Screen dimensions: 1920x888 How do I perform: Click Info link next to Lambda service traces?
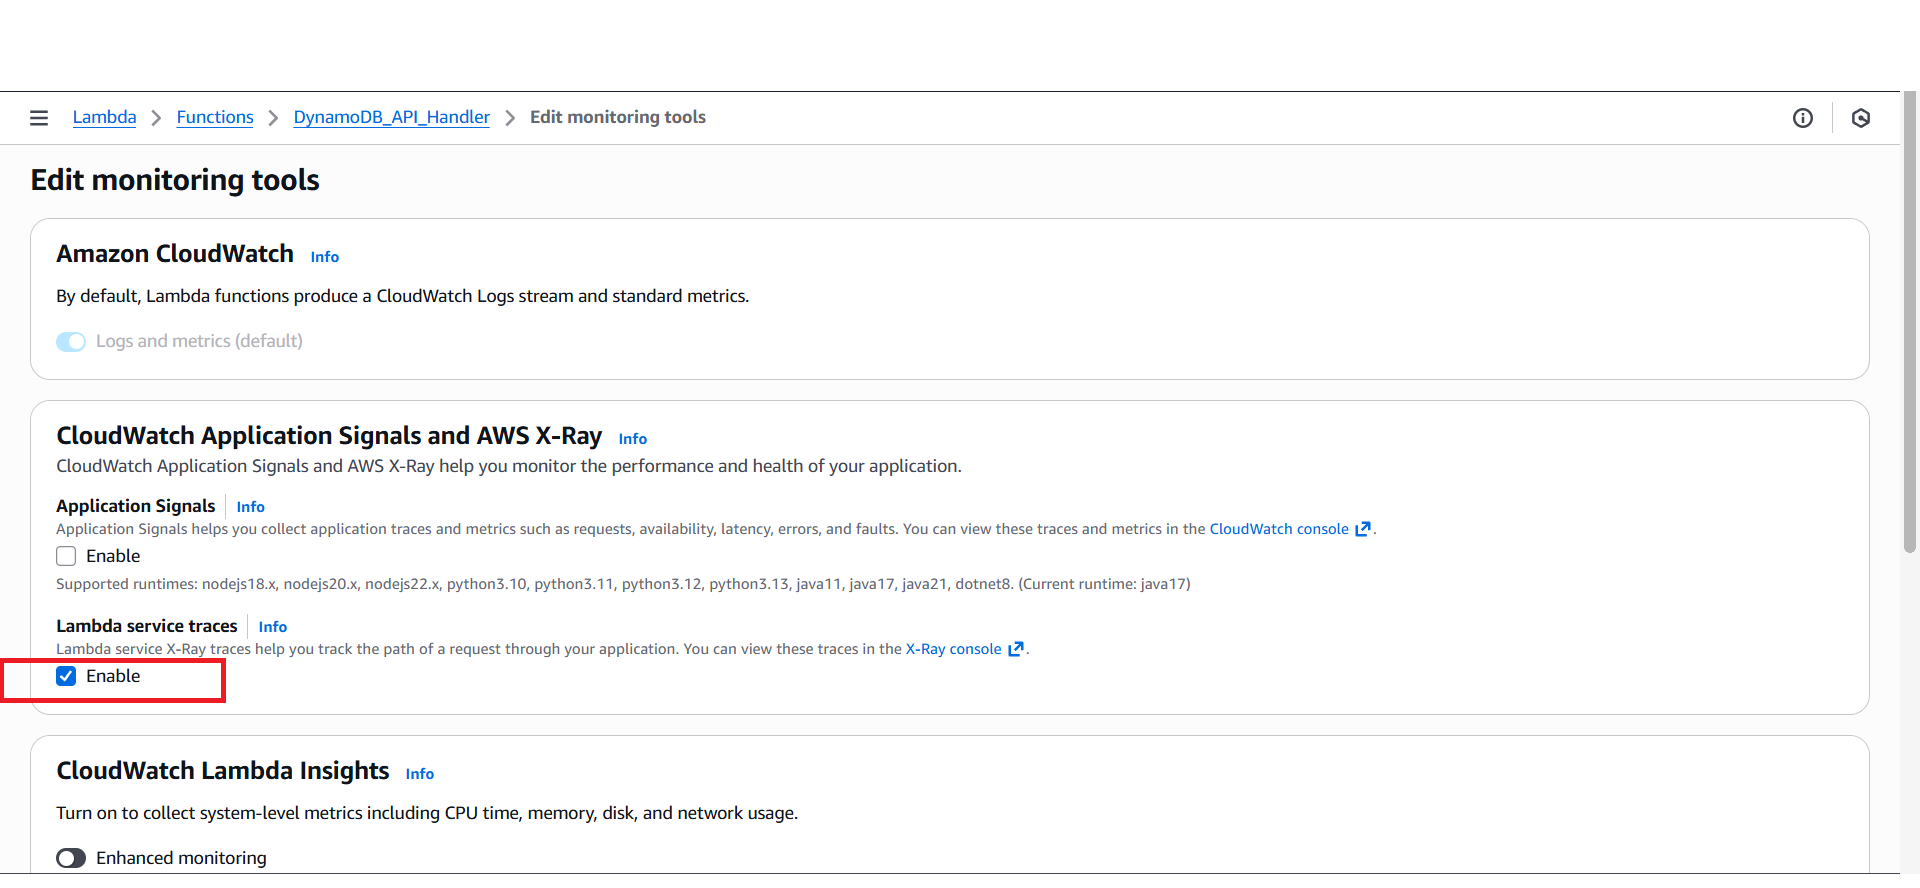(272, 627)
